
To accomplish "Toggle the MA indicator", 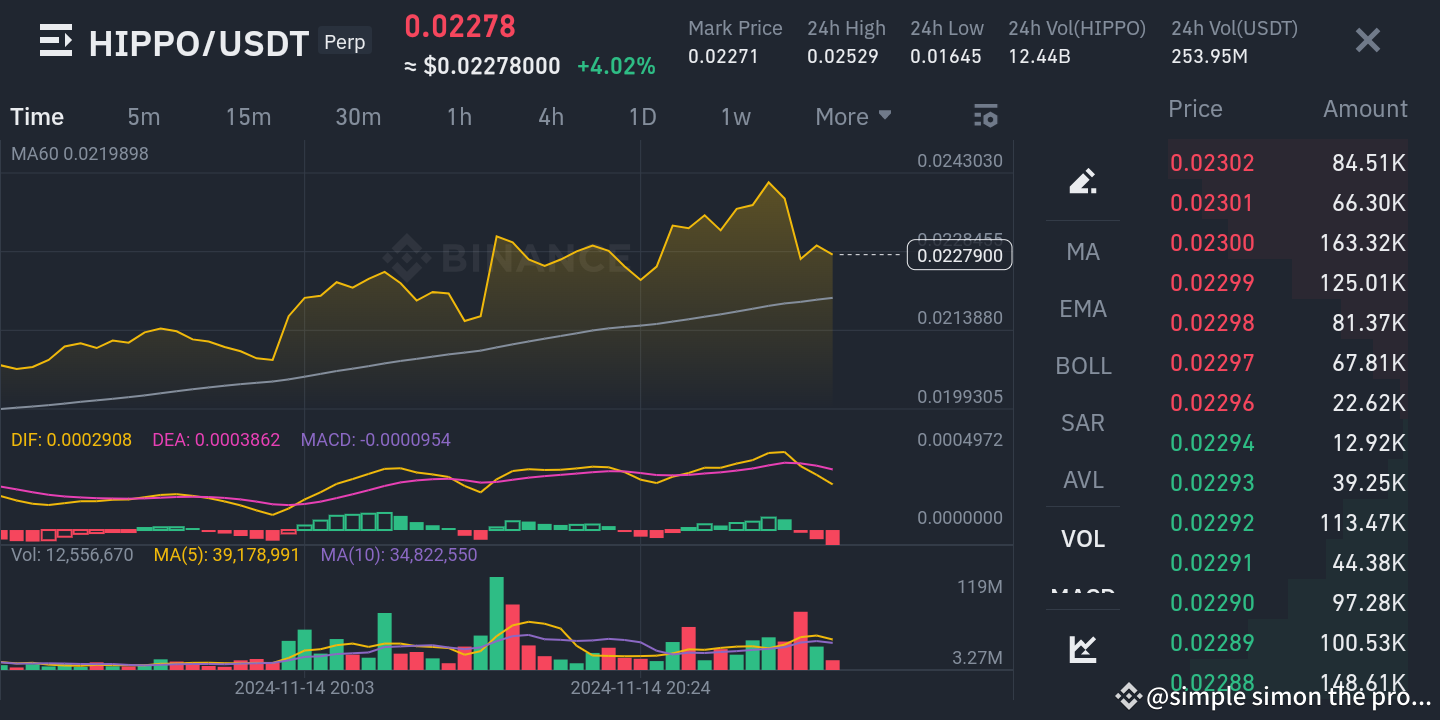I will click(x=1083, y=251).
